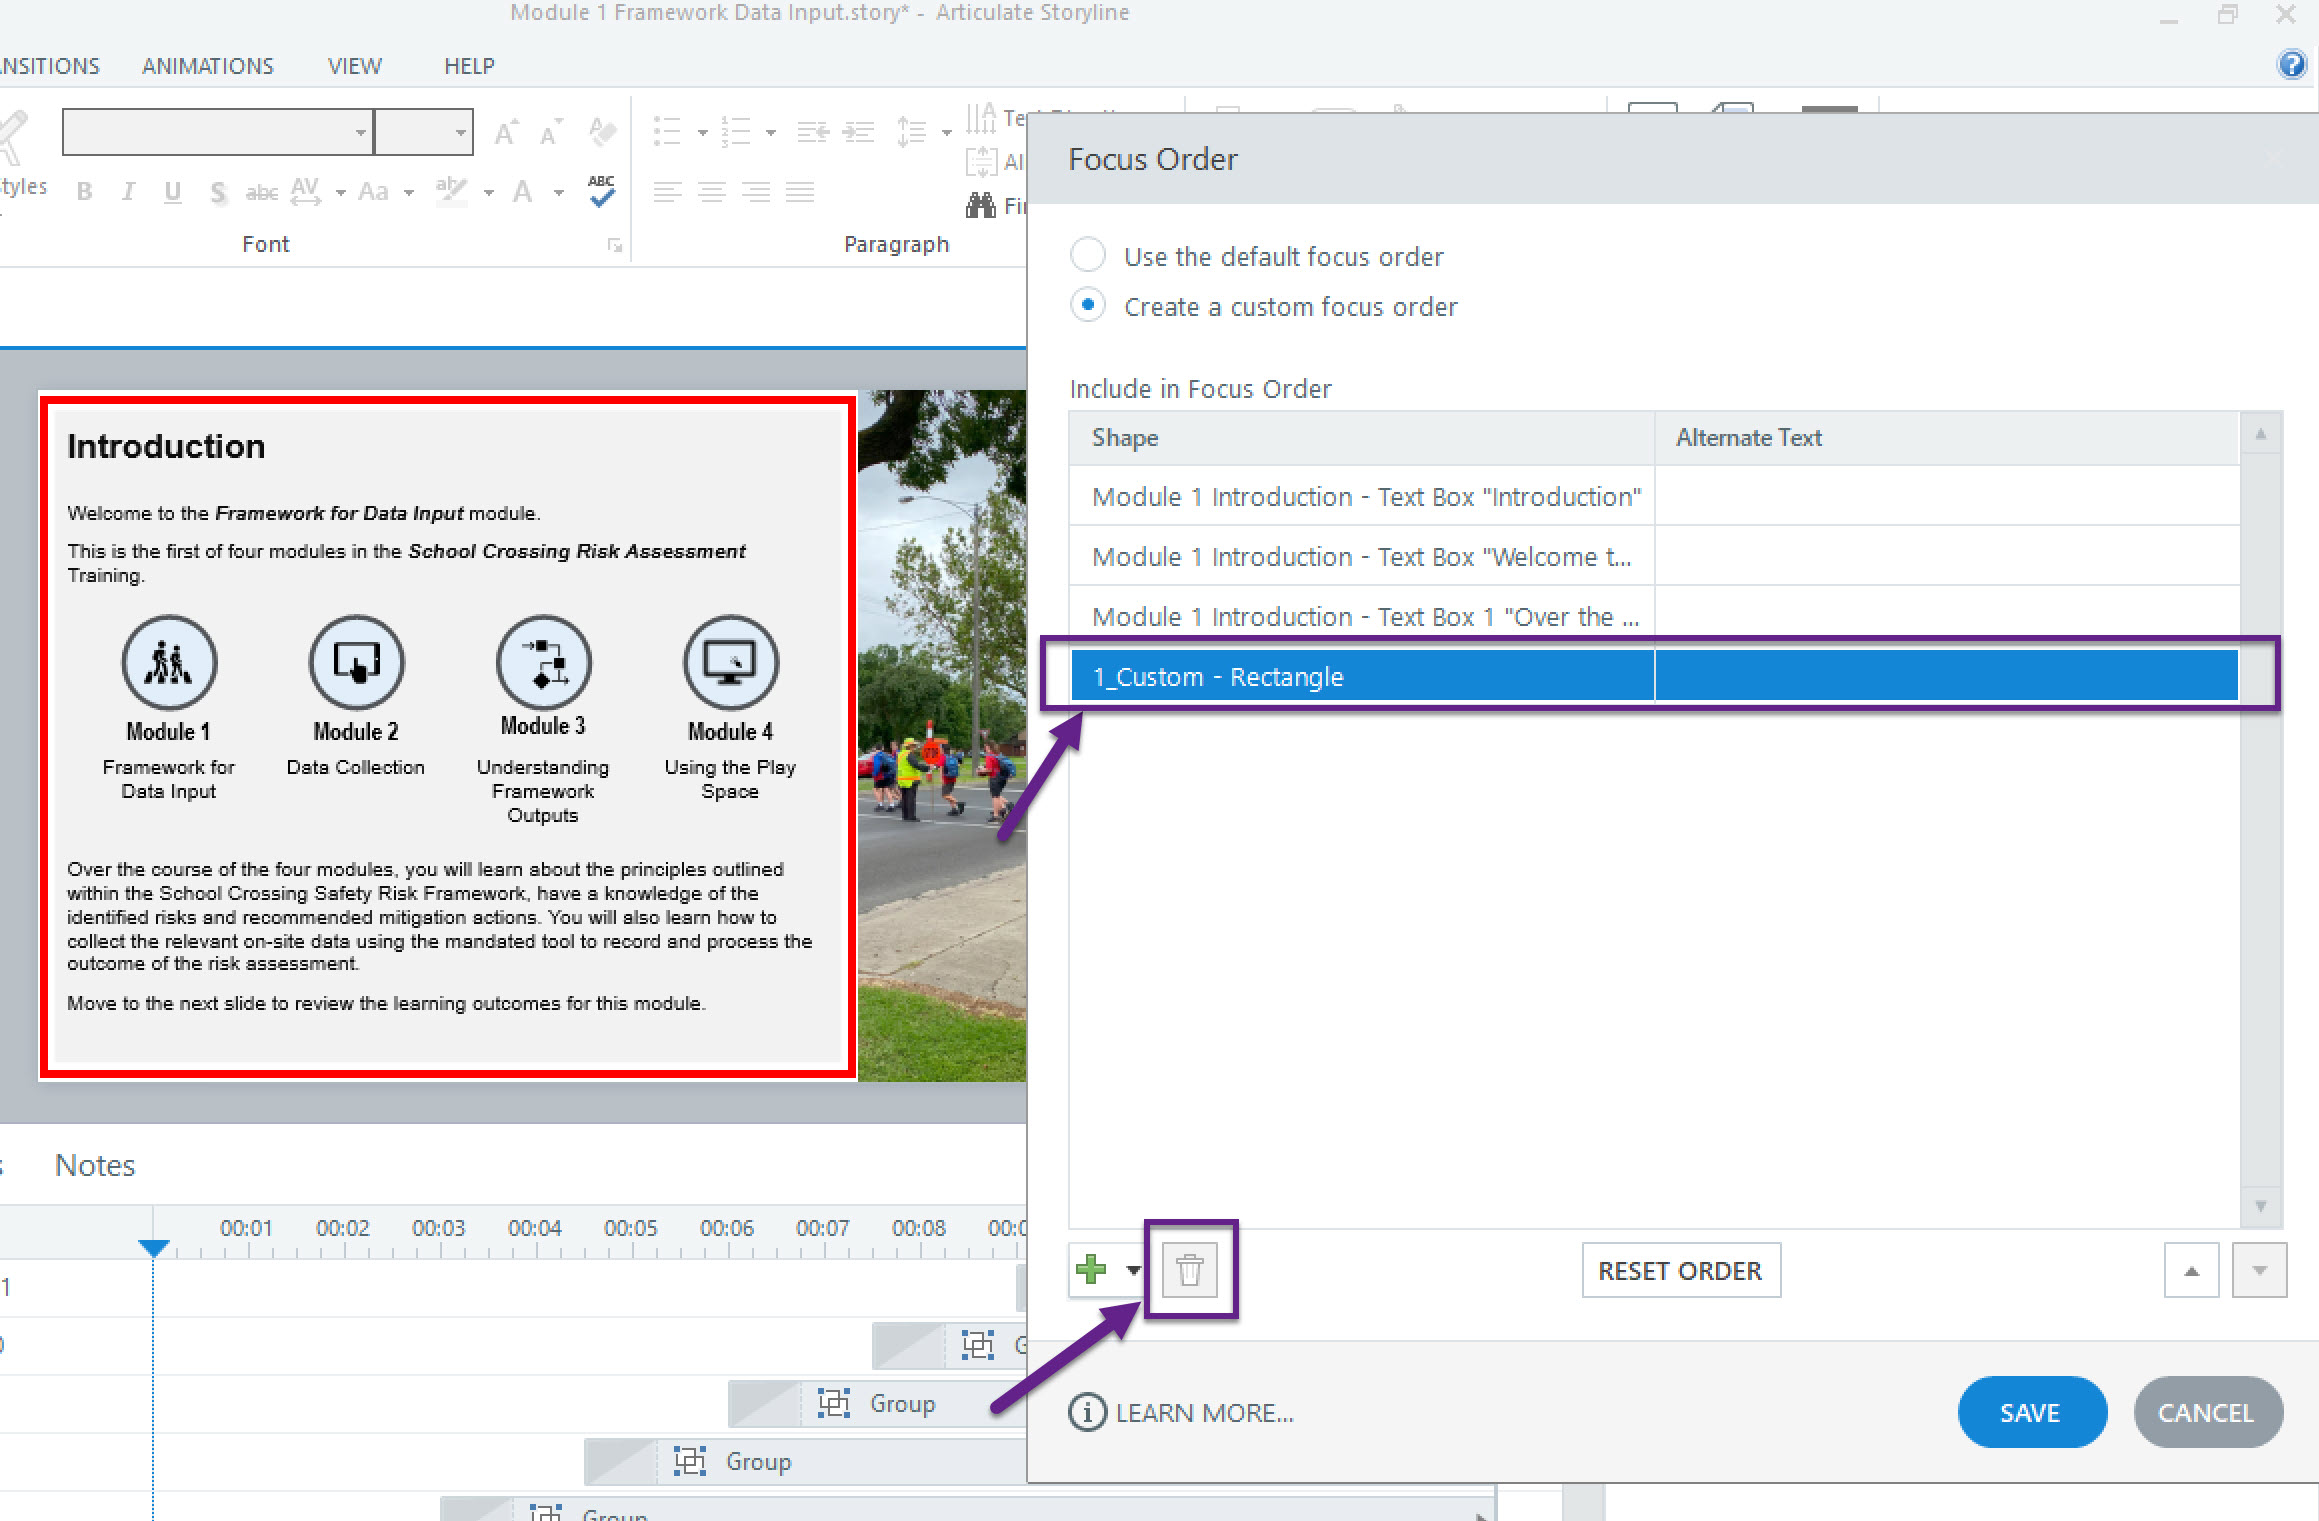Toggle italic formatting in Font group
The image size is (2319, 1521).
pyautogui.click(x=128, y=192)
